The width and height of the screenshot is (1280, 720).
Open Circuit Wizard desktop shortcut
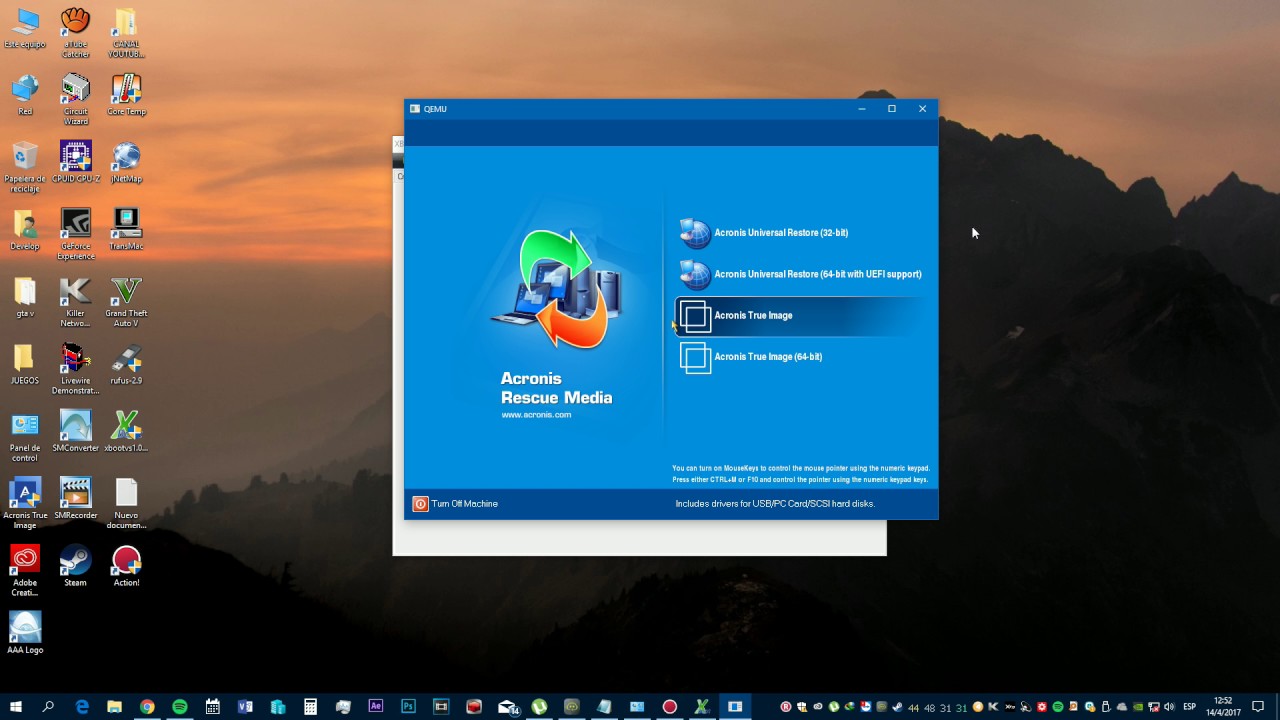pos(76,99)
